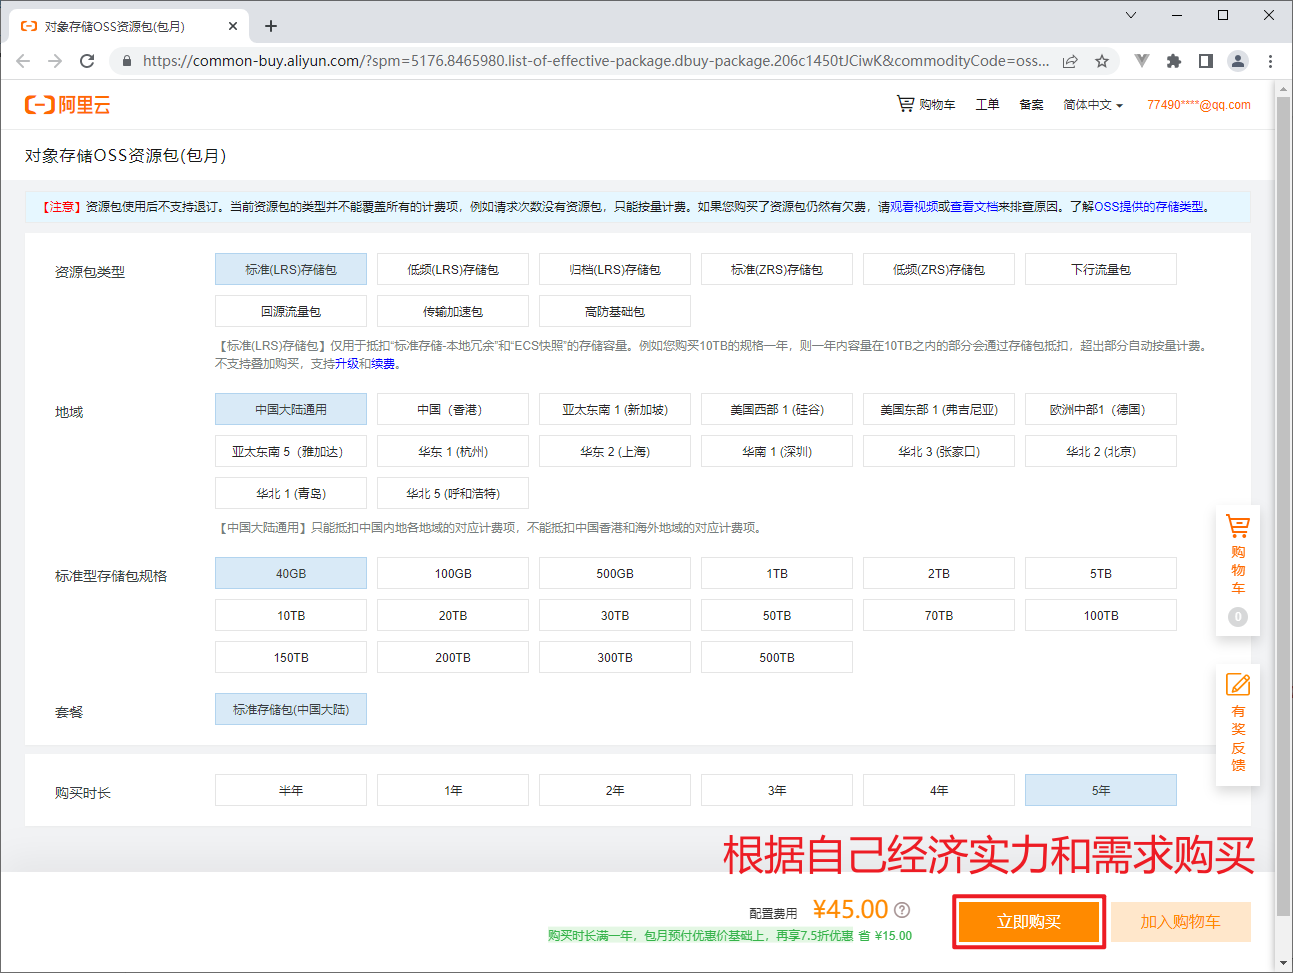The width and height of the screenshot is (1293, 973).
Task: Open 购物车 in the top navigation
Action: click(926, 104)
